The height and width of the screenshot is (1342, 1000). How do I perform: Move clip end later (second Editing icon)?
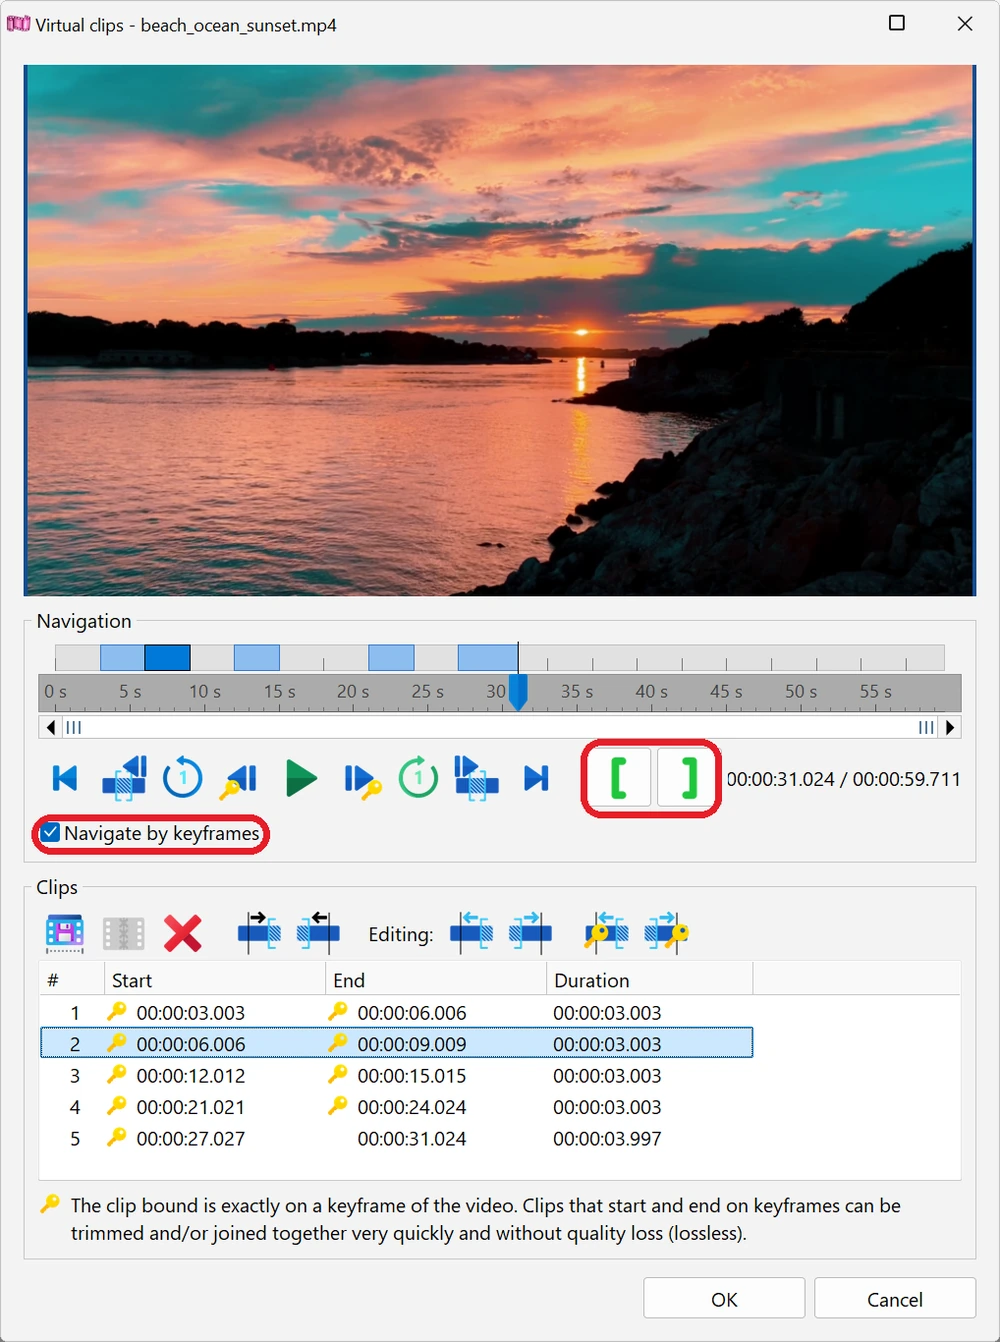[x=530, y=931]
